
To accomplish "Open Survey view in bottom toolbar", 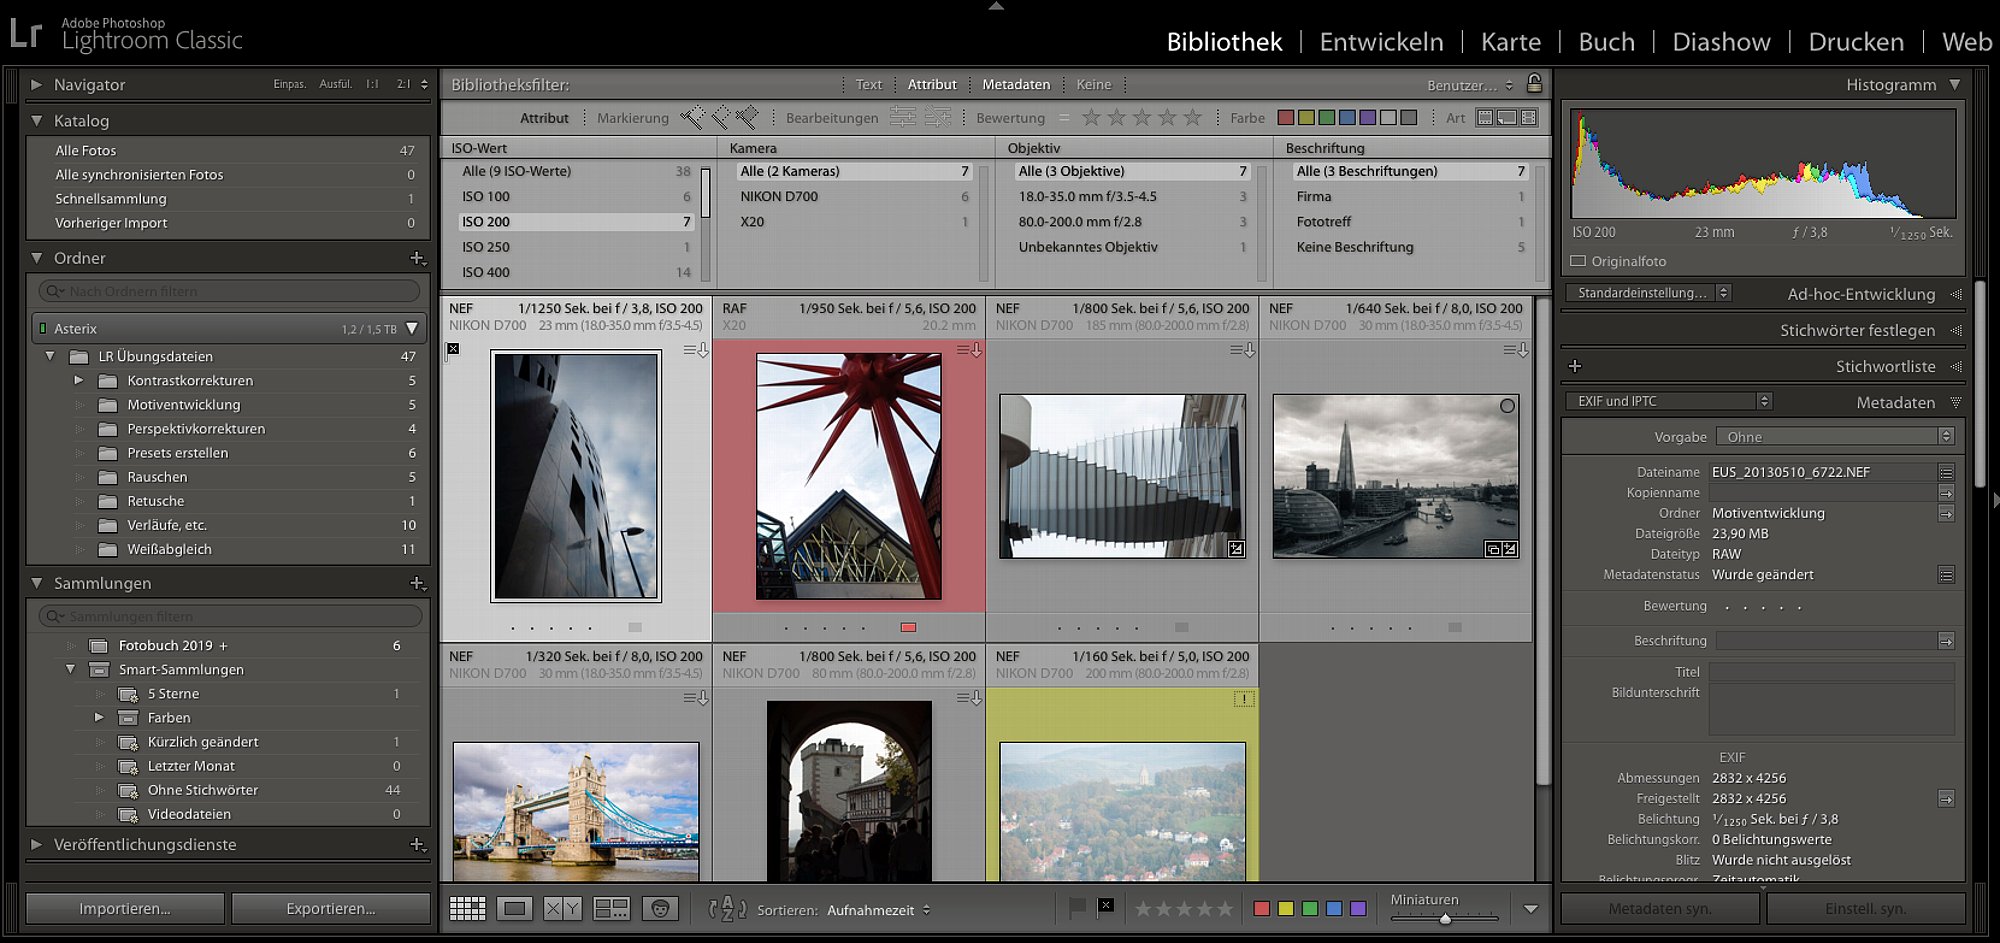I will [x=611, y=908].
